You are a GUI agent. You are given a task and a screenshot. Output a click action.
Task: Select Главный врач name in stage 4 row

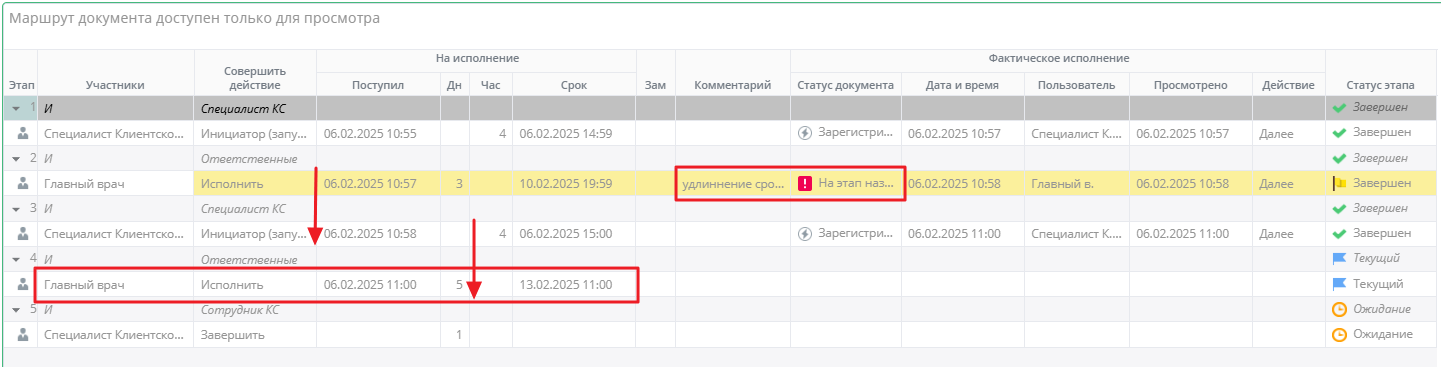tap(84, 284)
